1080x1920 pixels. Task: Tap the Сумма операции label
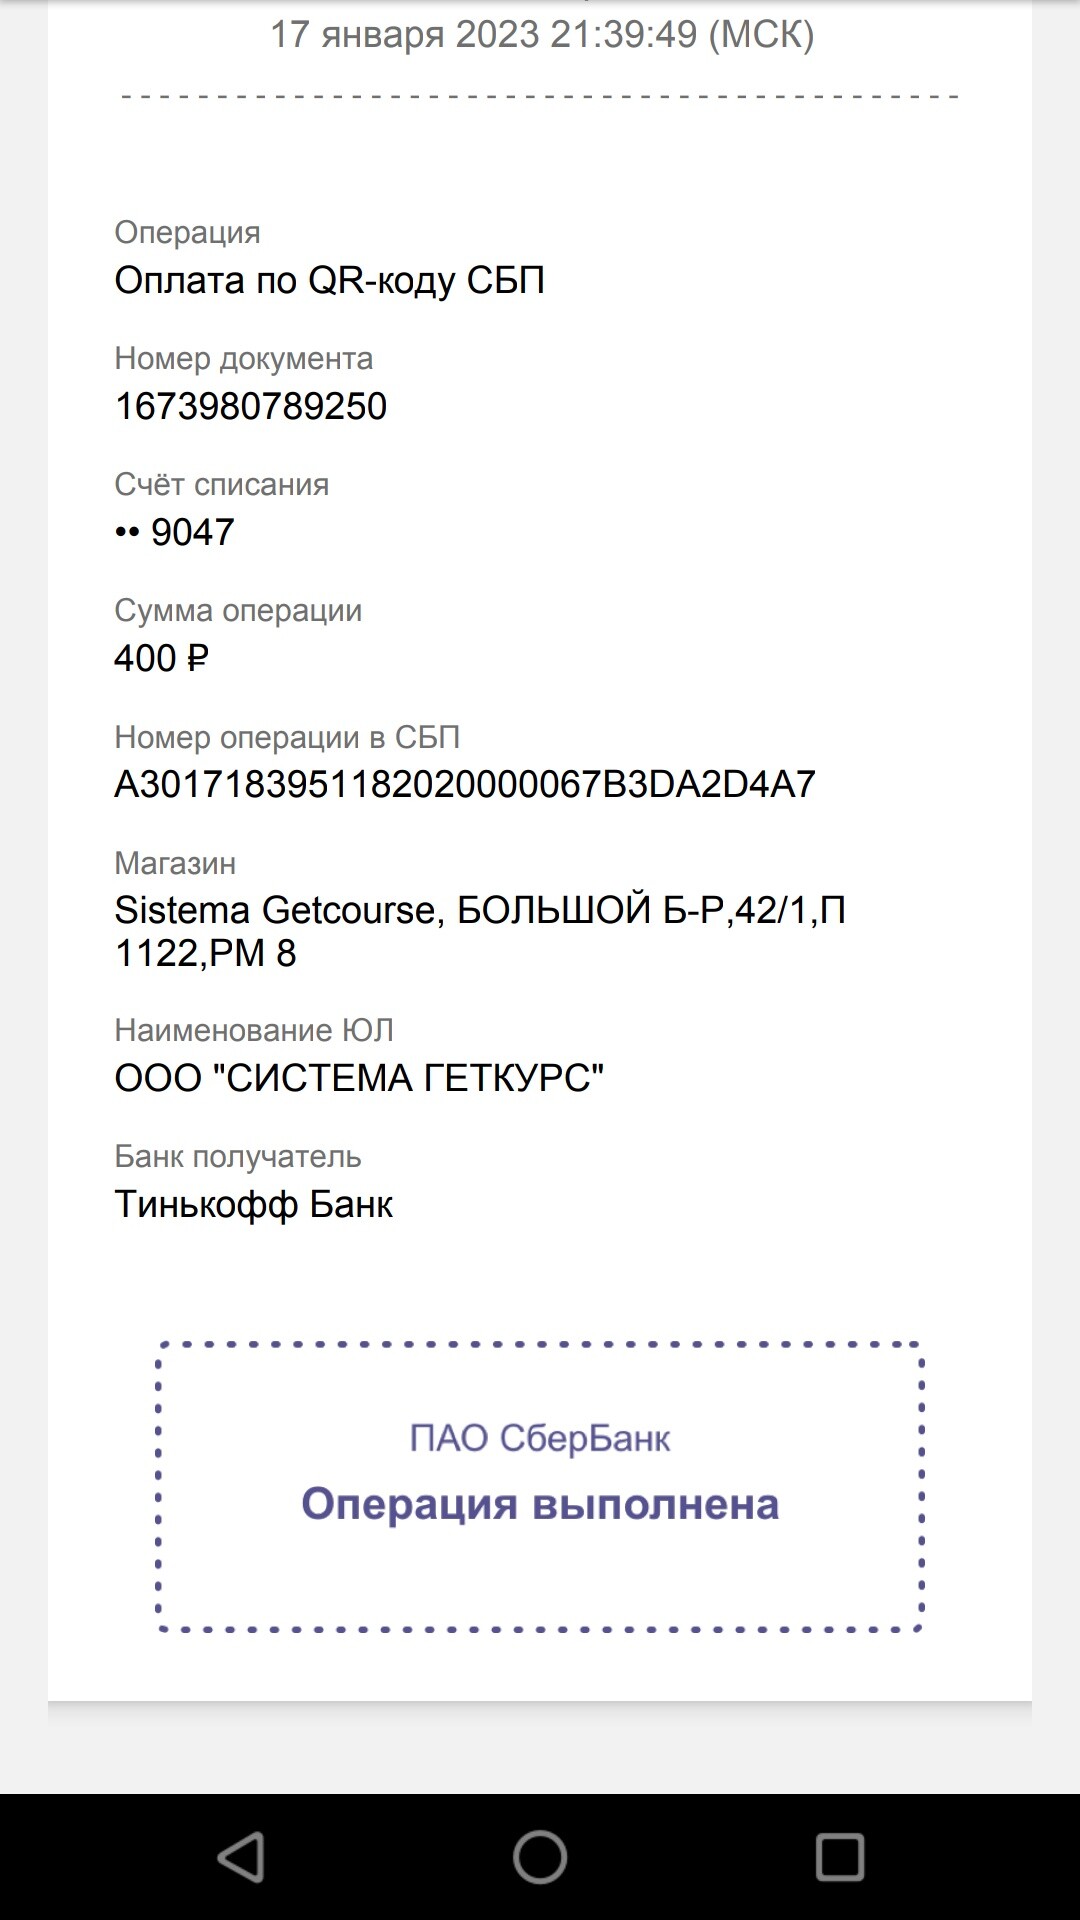pos(238,610)
